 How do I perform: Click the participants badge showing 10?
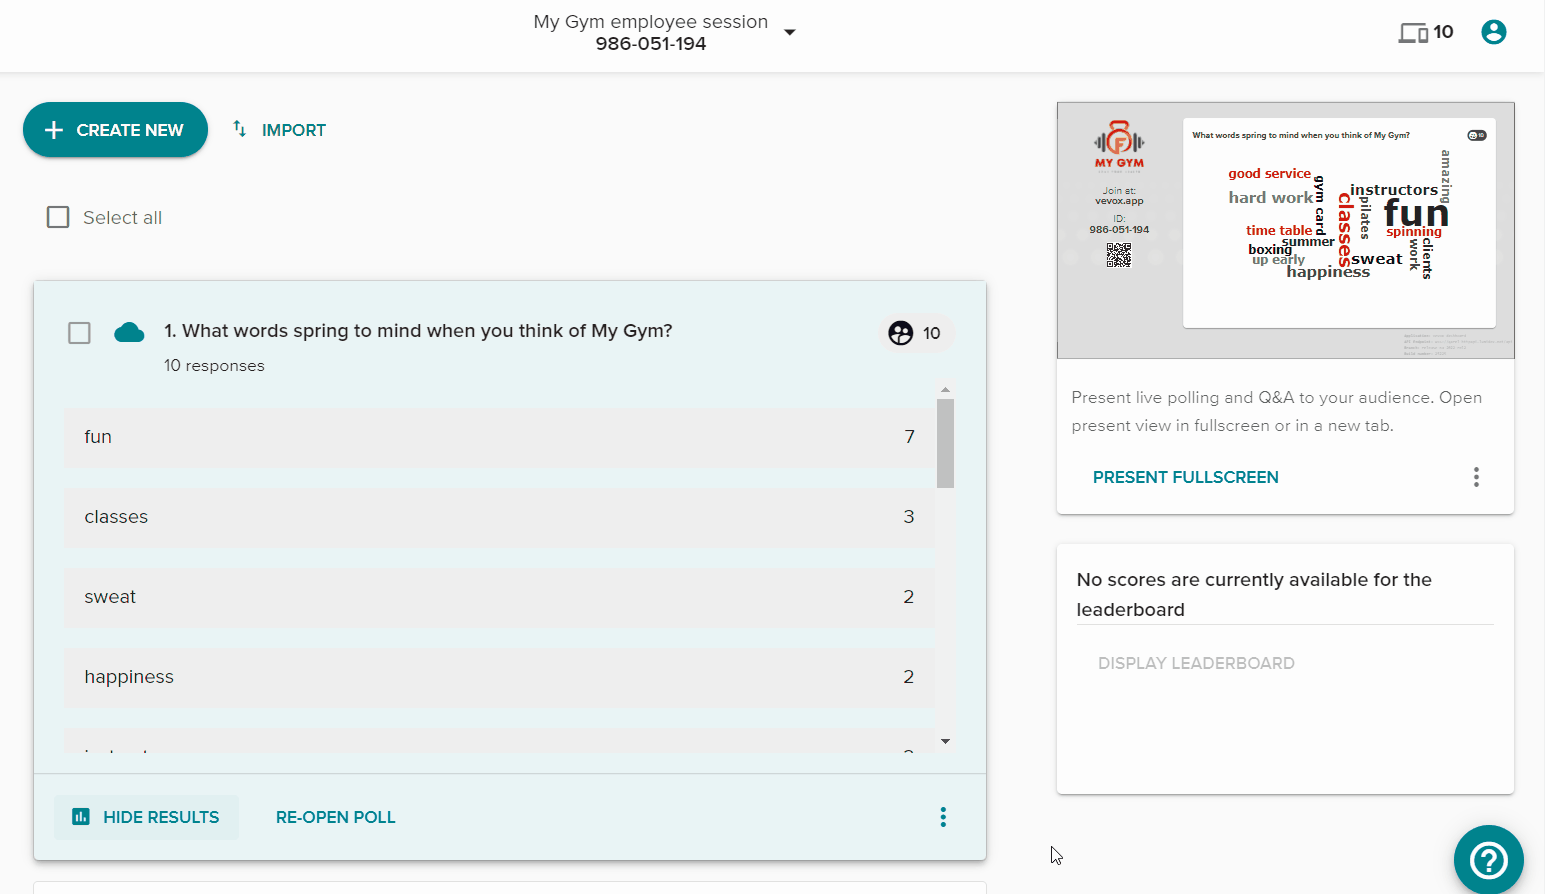[x=916, y=333]
